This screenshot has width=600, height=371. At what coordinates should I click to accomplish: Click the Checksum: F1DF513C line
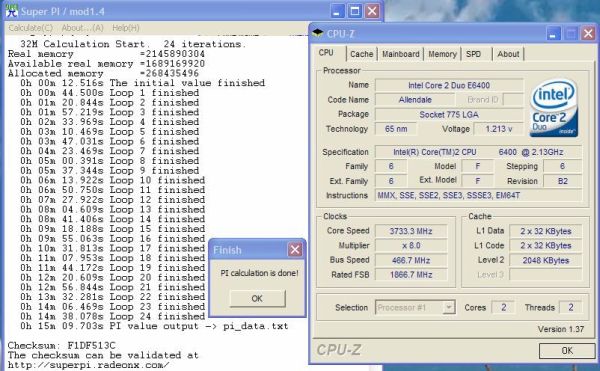[61, 345]
